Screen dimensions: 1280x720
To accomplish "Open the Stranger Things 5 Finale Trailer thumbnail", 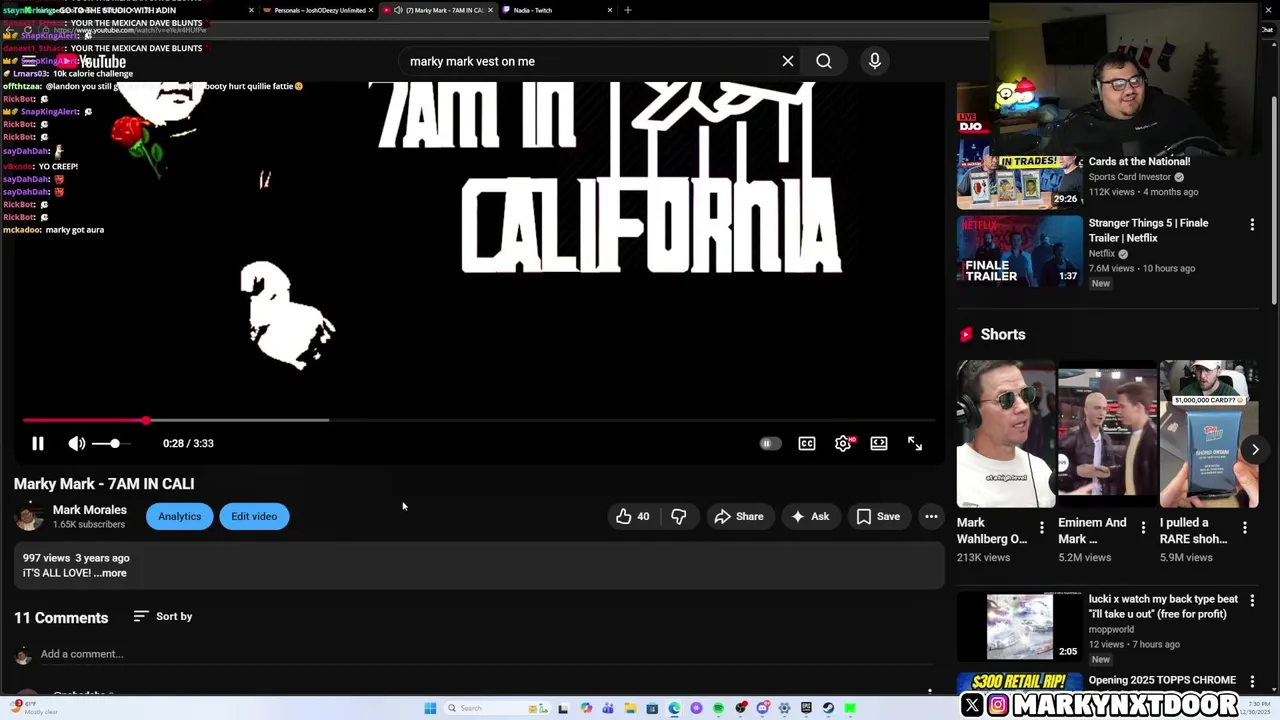I will (x=1019, y=251).
